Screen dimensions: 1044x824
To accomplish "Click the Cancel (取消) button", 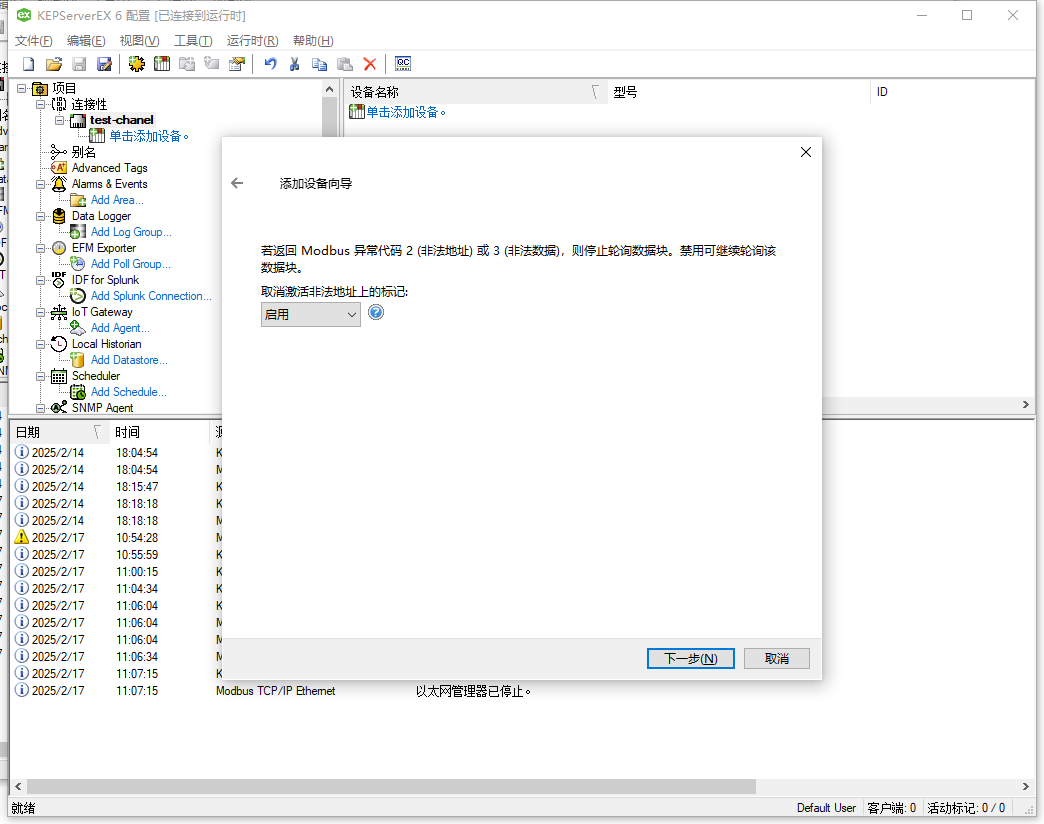I will pyautogui.click(x=776, y=658).
